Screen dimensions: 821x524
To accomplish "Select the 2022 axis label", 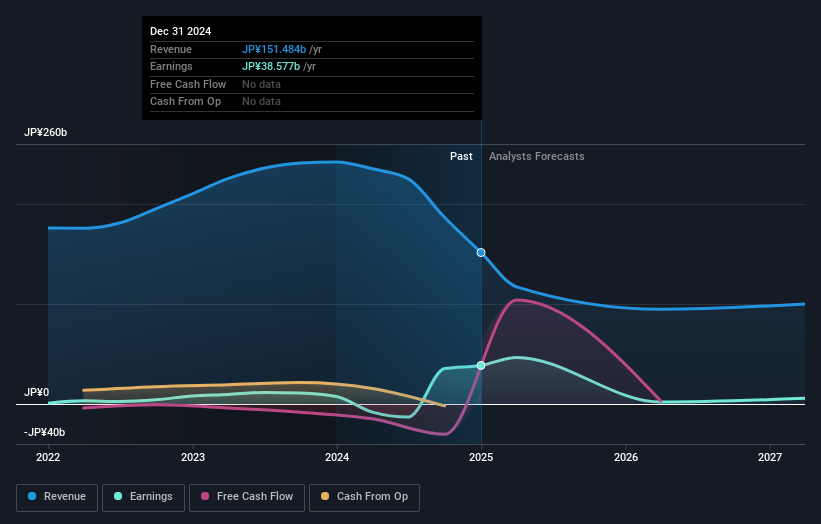I will pos(48,457).
